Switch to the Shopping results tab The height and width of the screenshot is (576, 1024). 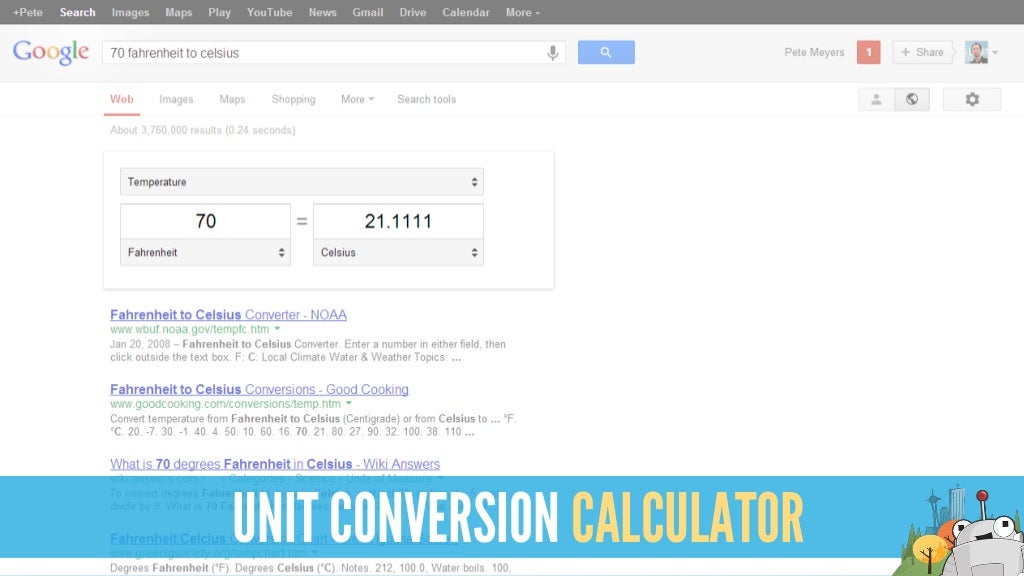tap(293, 99)
